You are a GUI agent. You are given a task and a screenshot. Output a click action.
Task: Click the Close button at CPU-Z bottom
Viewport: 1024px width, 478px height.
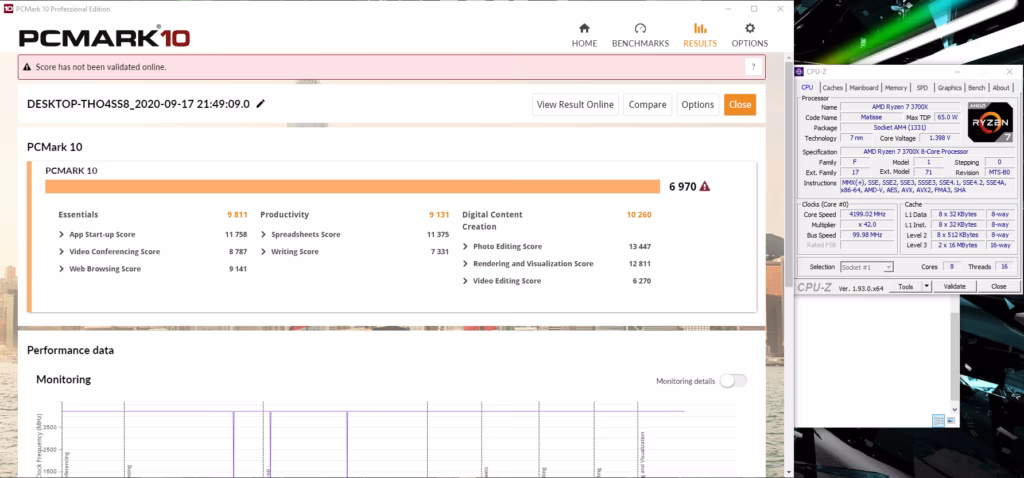(x=999, y=287)
